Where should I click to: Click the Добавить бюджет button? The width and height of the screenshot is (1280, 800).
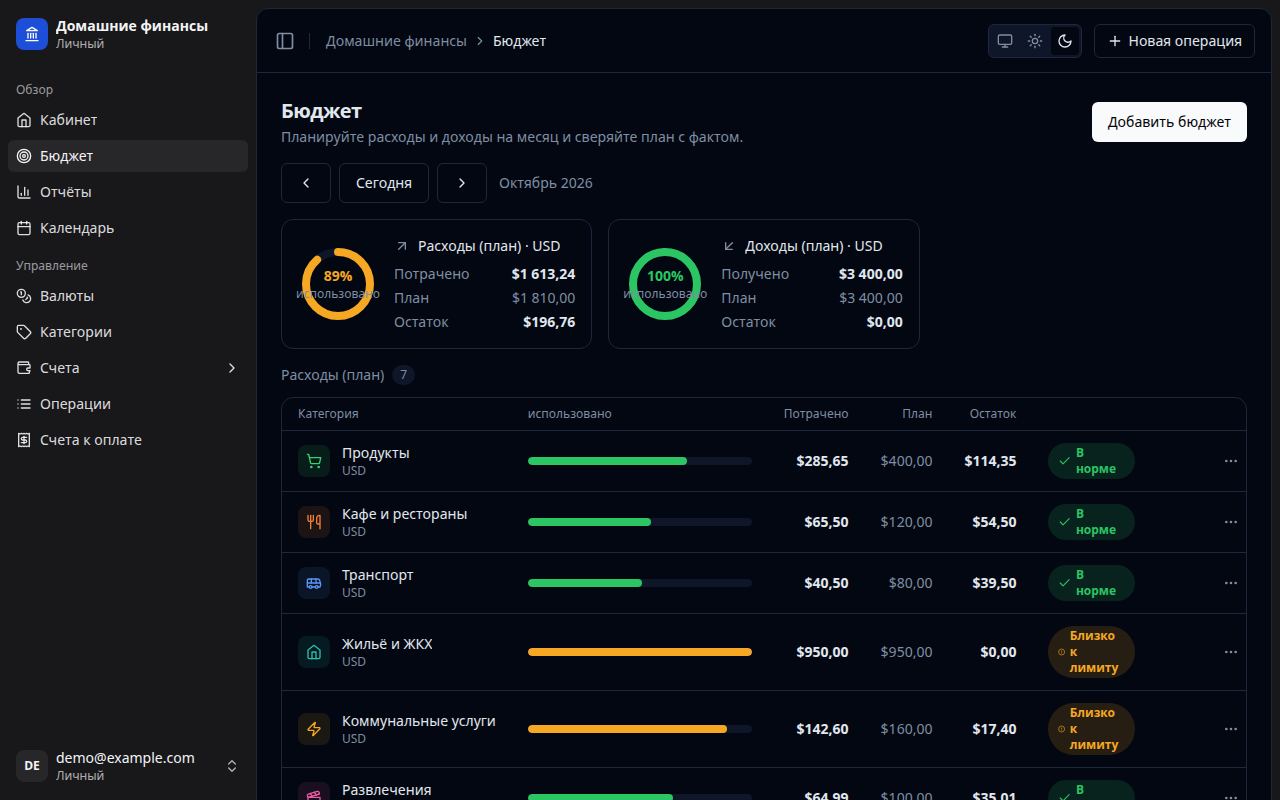(1169, 122)
